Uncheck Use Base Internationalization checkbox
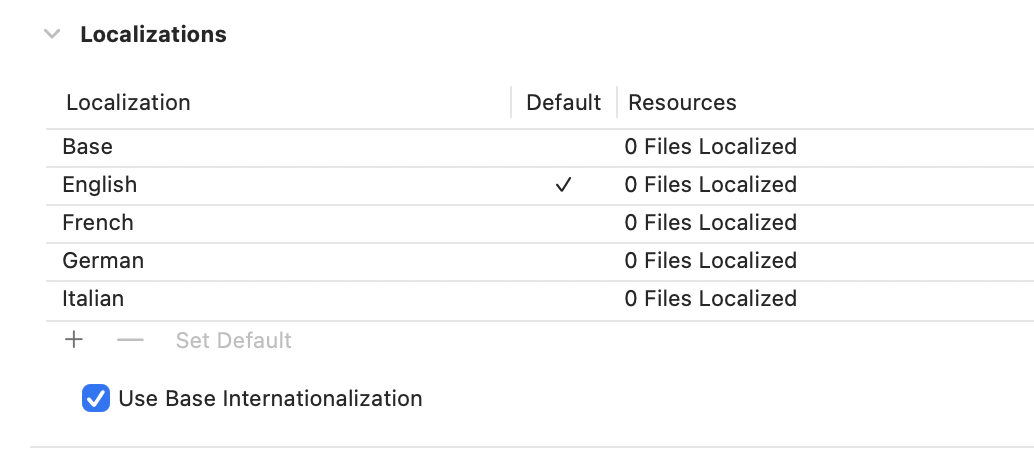Viewport: 1034px width, 472px height. [x=96, y=399]
